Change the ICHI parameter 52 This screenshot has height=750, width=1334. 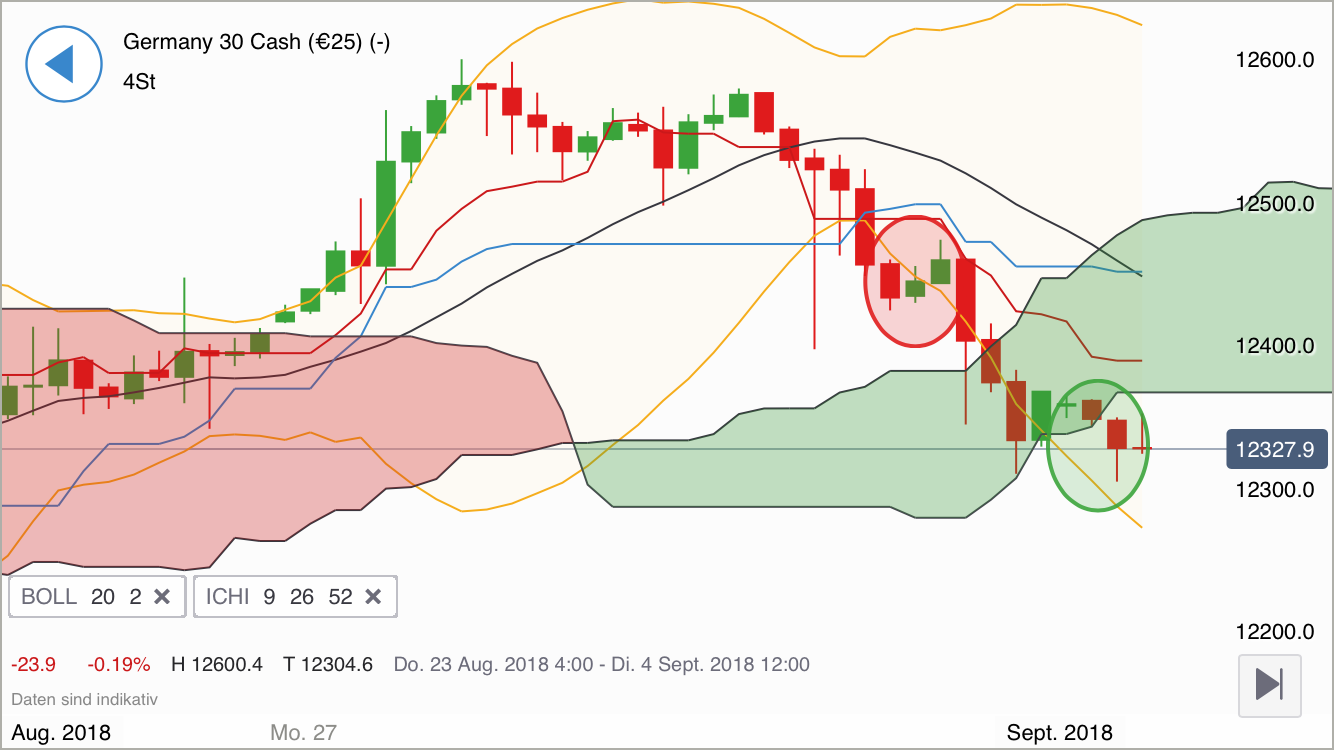(340, 597)
